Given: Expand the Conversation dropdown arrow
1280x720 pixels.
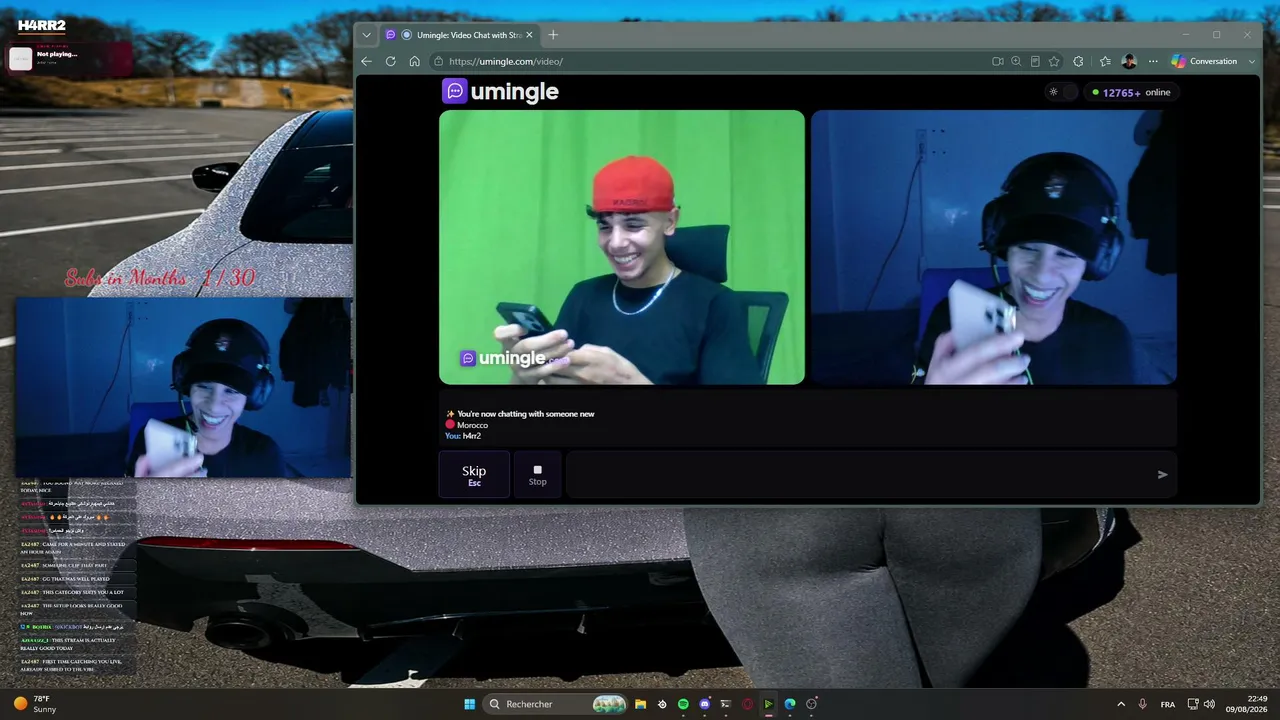Looking at the screenshot, I should pyautogui.click(x=1252, y=61).
